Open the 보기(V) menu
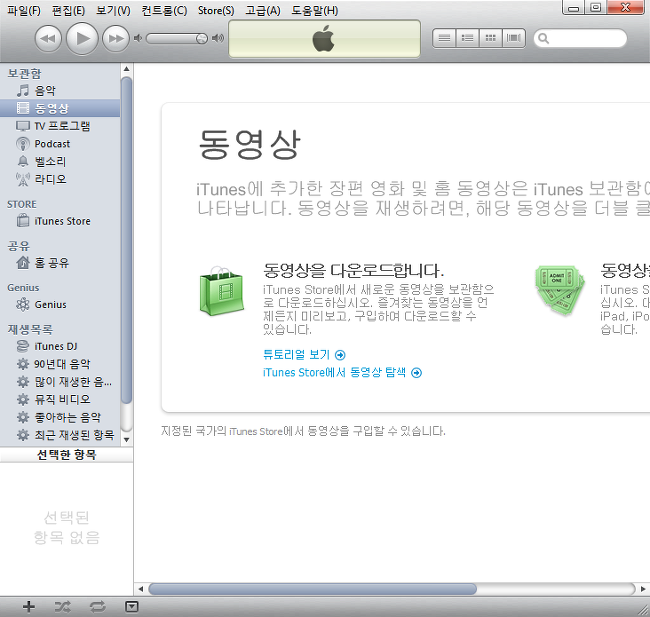650x617 pixels. (x=113, y=10)
